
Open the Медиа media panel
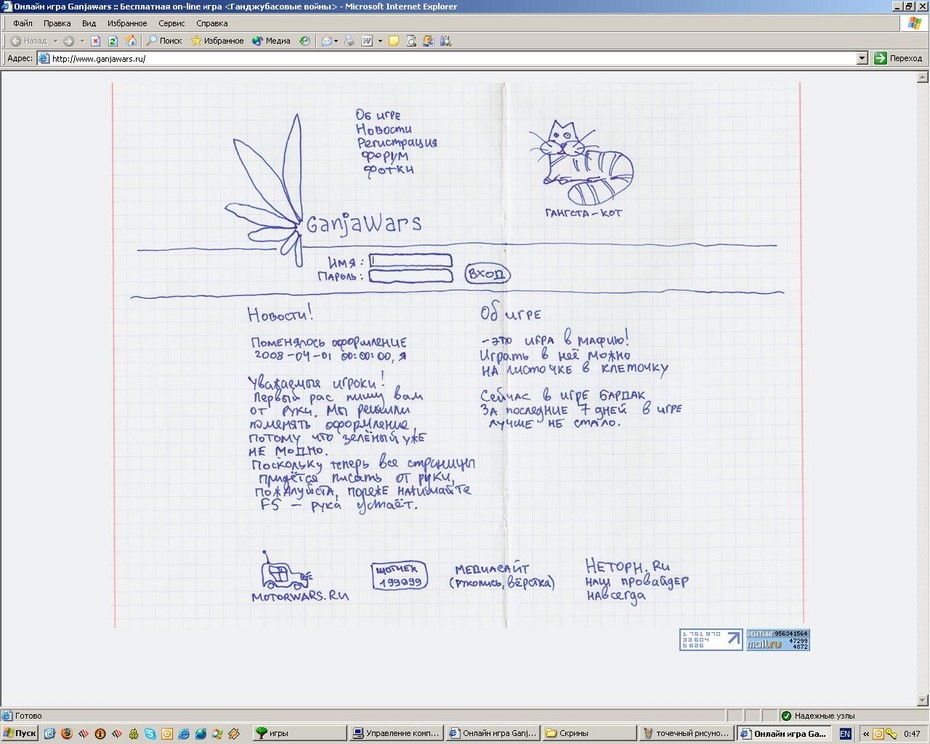coord(271,41)
